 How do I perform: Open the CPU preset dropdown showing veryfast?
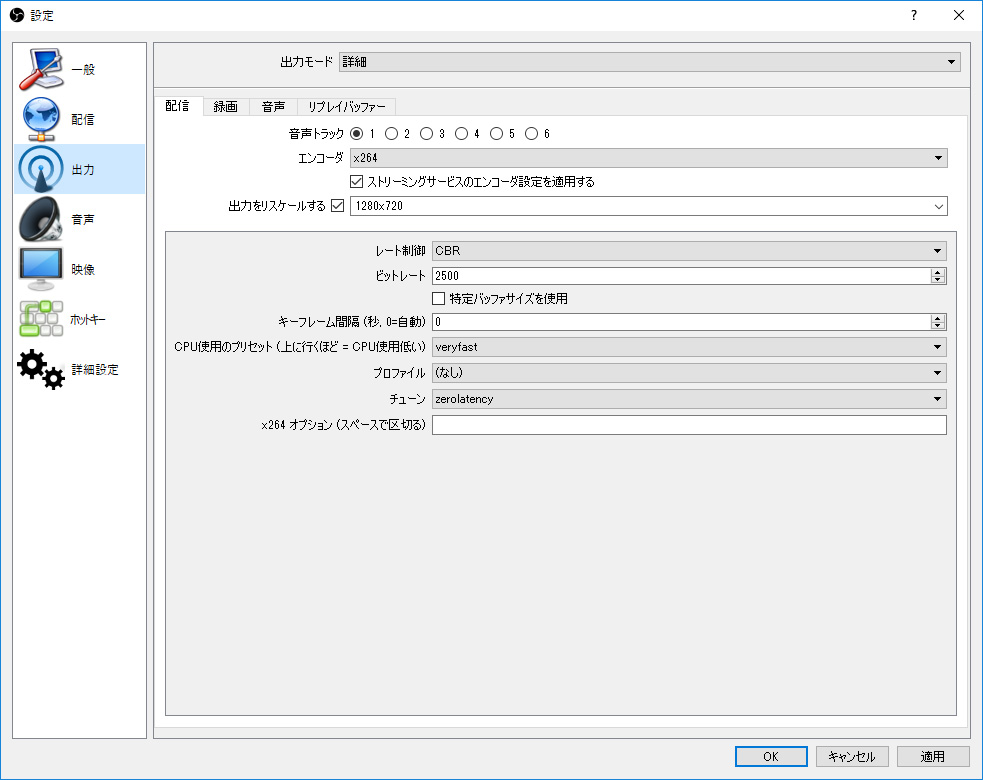pos(689,347)
